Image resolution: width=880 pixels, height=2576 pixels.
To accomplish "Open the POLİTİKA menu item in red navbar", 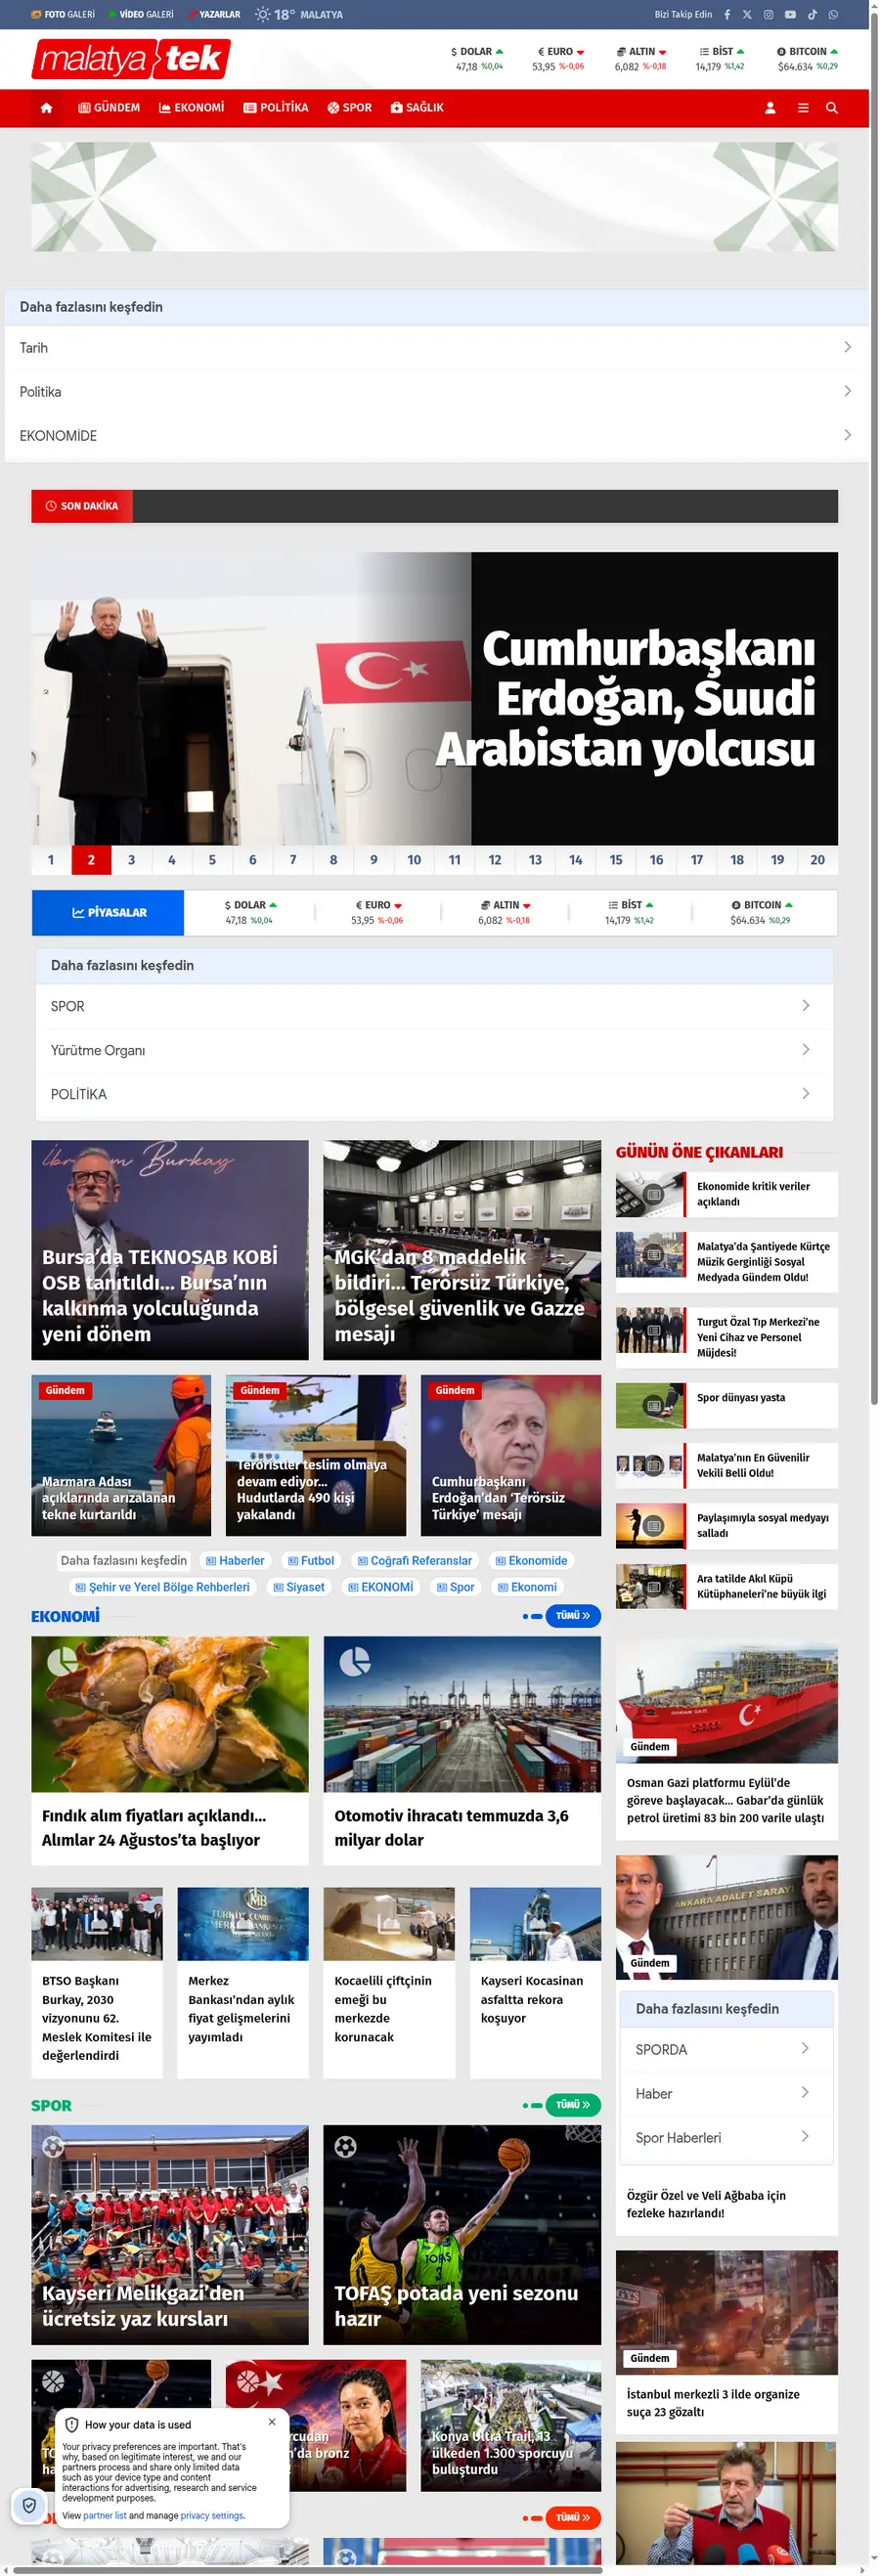I will pyautogui.click(x=276, y=108).
